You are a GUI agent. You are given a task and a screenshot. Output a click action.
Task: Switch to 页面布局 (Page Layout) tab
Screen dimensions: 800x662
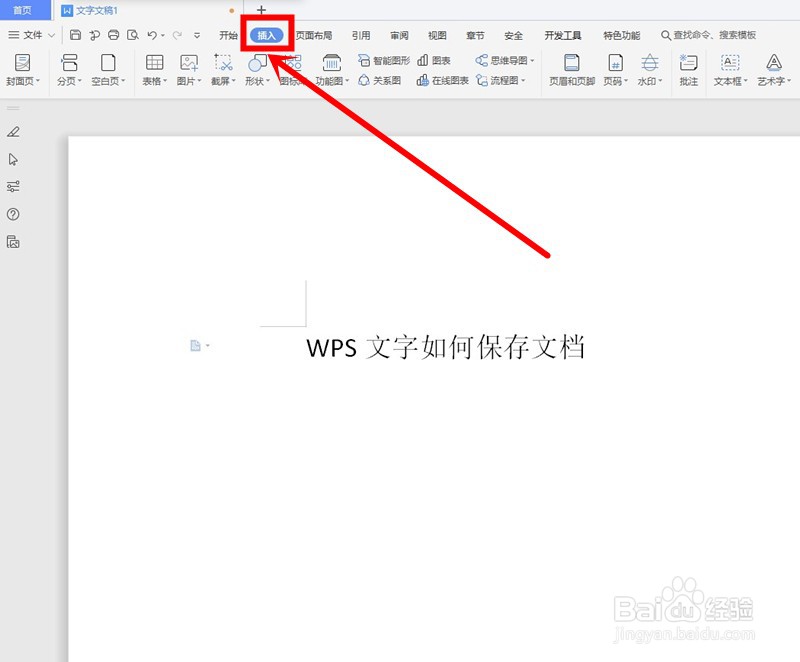click(314, 35)
